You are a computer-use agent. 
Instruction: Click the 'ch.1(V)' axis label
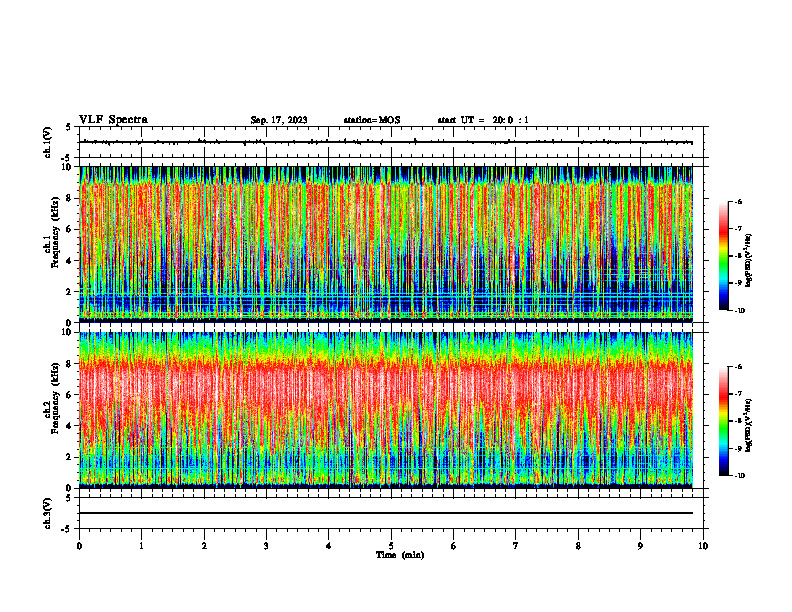coord(48,142)
